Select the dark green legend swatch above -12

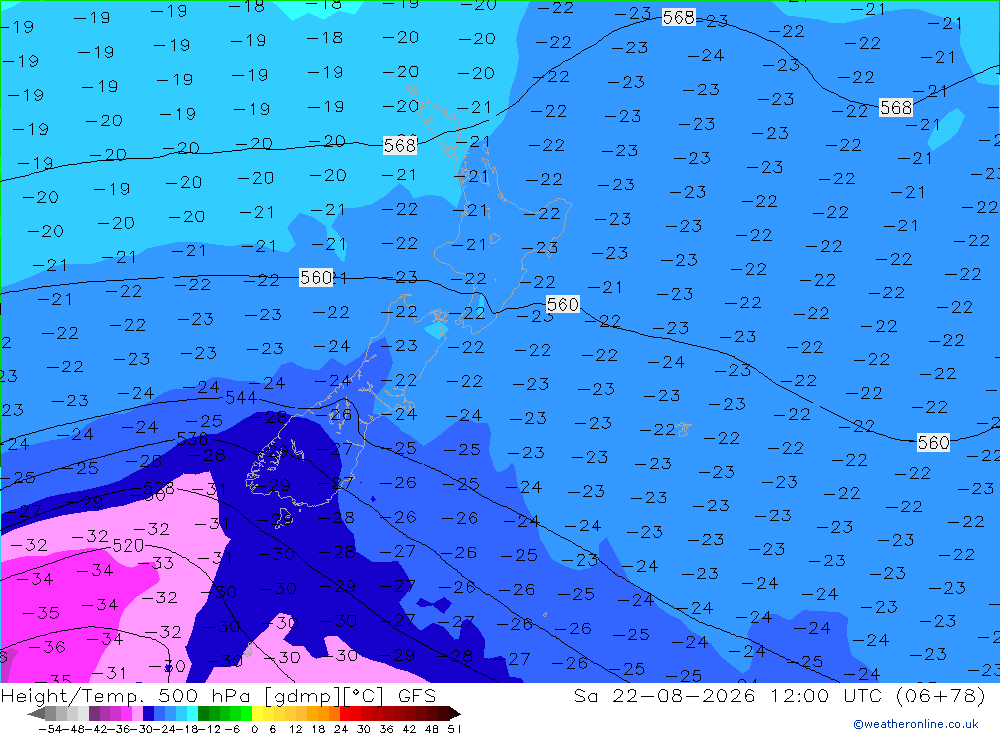point(203,713)
